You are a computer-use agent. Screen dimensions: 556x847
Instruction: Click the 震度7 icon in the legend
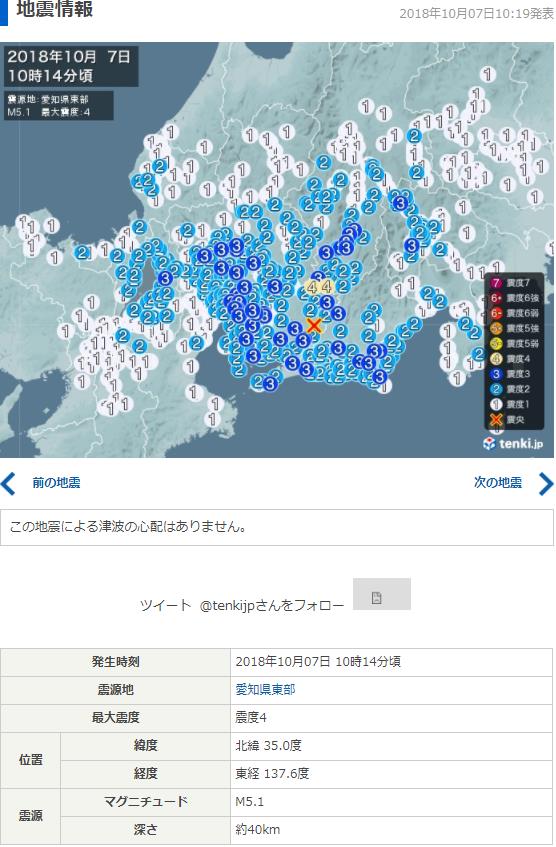(496, 283)
